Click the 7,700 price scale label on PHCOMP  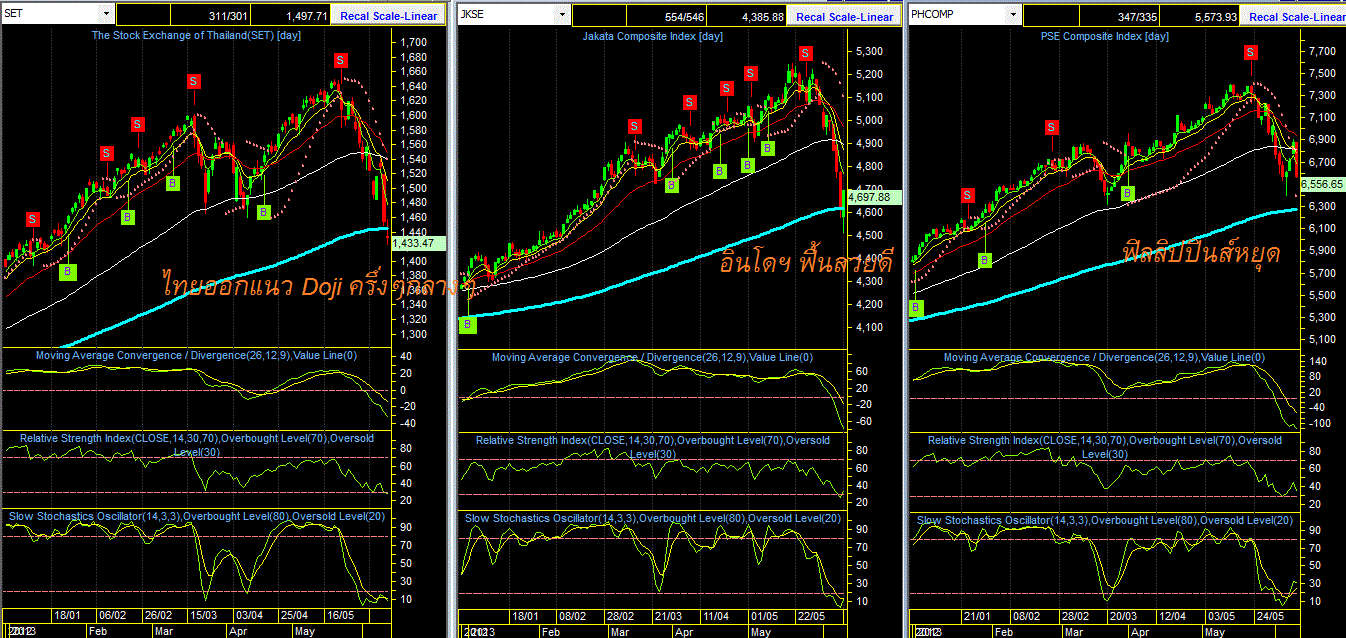coord(1320,51)
